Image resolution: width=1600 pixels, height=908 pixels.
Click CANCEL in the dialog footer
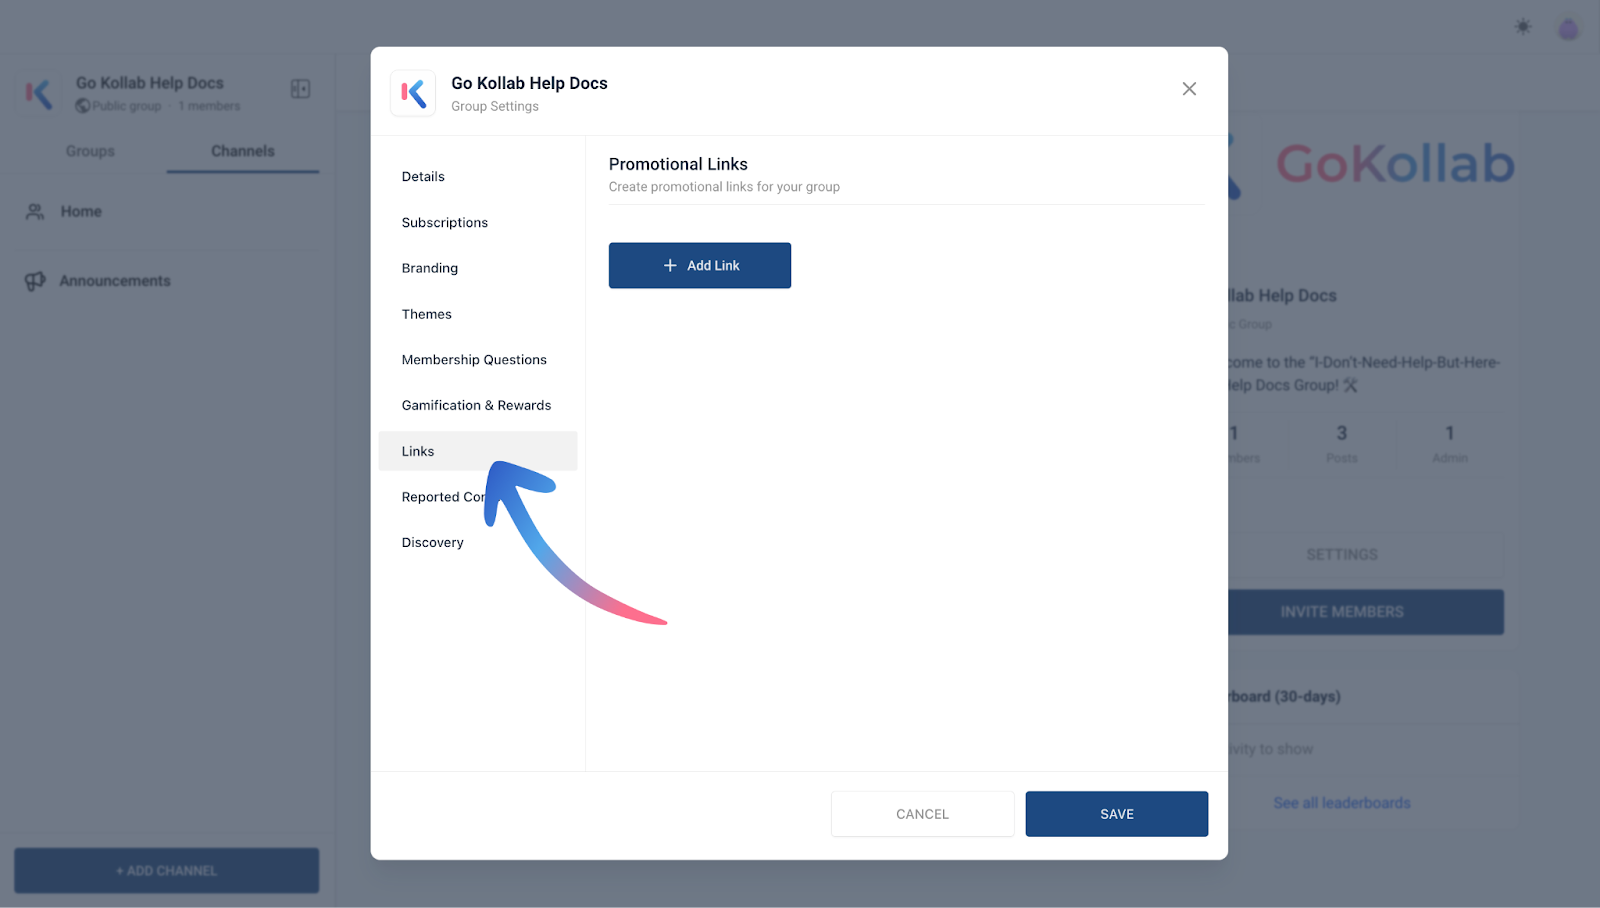pos(922,814)
